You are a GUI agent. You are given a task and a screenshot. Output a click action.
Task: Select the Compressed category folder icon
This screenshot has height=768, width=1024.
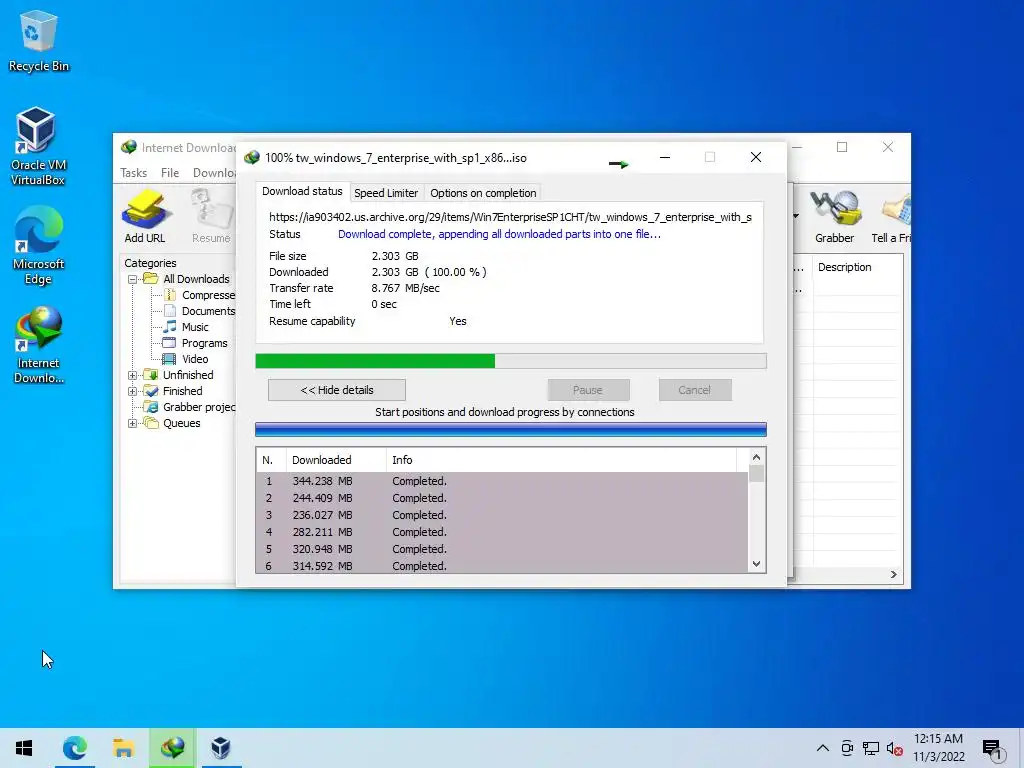(170, 295)
